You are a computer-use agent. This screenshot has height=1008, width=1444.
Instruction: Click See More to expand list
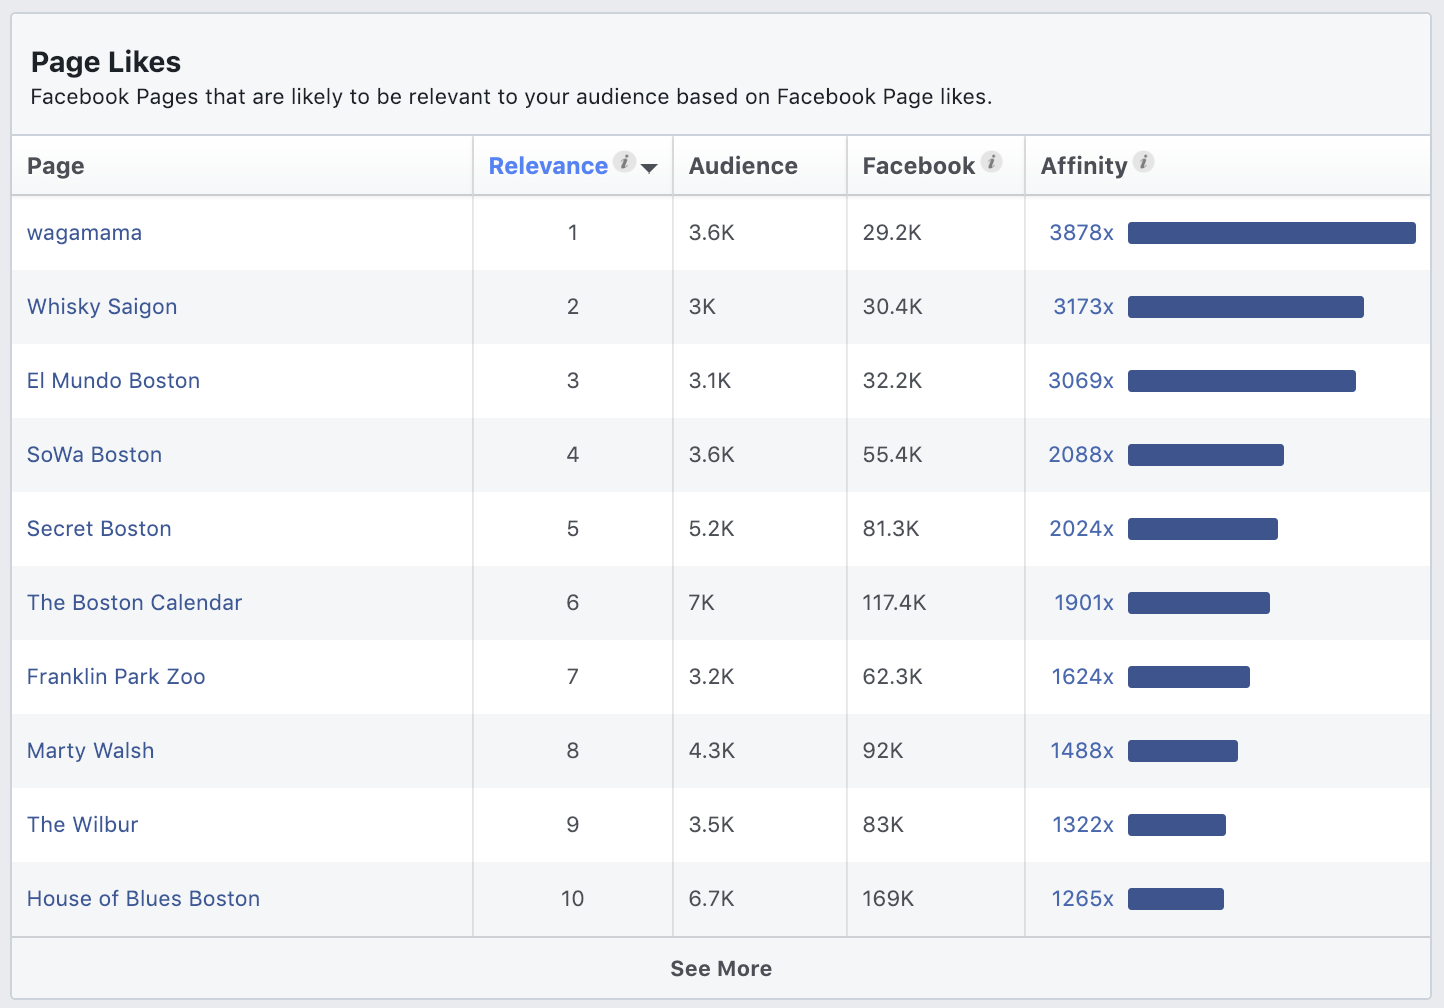click(x=721, y=968)
